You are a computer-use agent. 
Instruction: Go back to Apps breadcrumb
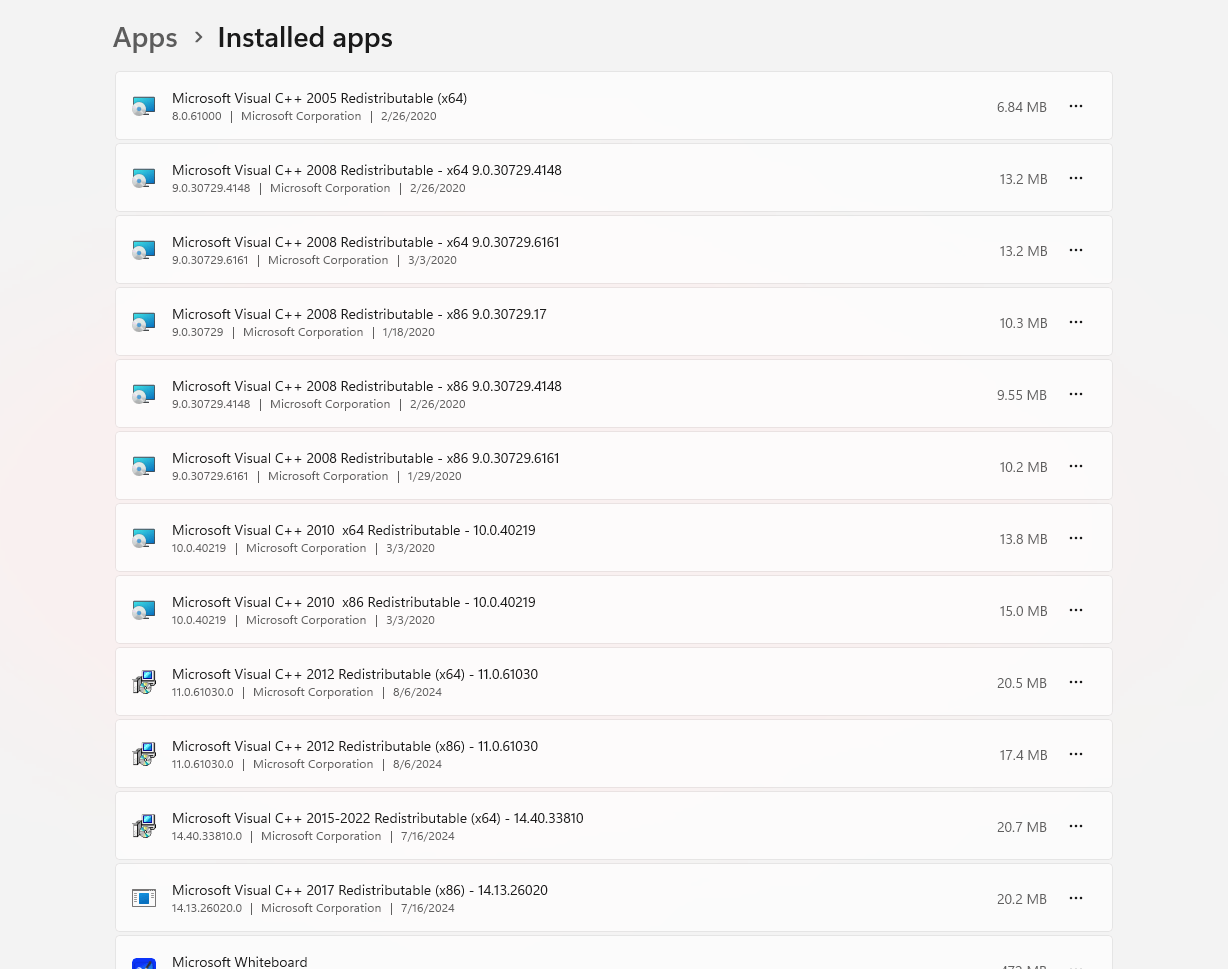(145, 38)
